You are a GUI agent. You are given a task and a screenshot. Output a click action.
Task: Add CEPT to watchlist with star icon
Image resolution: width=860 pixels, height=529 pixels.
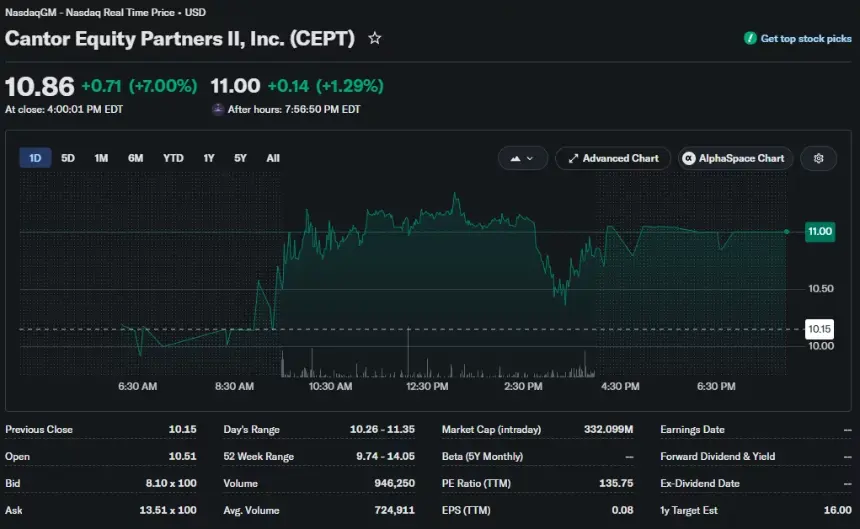point(375,38)
